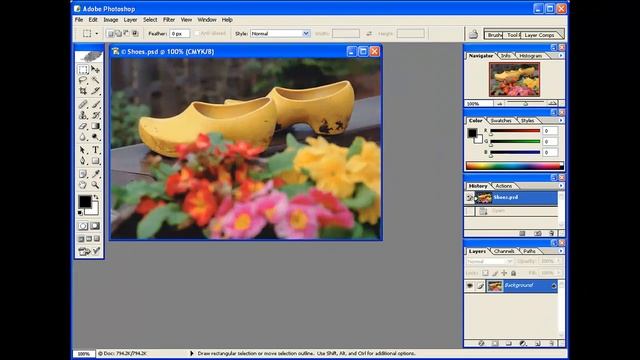Viewport: 640px width, 360px height.
Task: Switch to Quick Mask Mode
Action: click(95, 226)
